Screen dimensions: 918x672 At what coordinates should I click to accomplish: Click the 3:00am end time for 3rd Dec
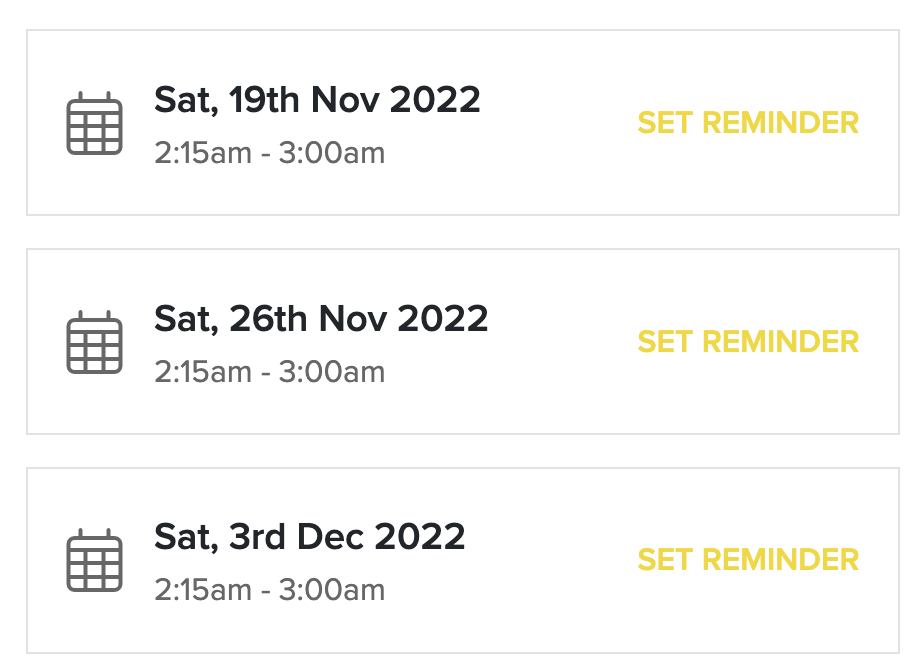tap(331, 590)
